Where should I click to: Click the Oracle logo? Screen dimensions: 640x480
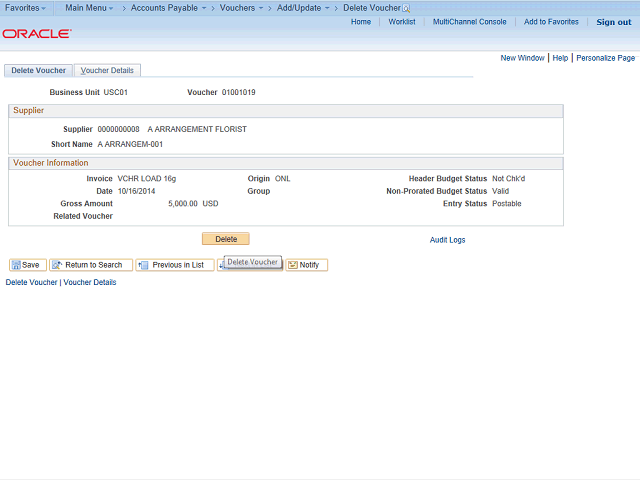(37, 33)
